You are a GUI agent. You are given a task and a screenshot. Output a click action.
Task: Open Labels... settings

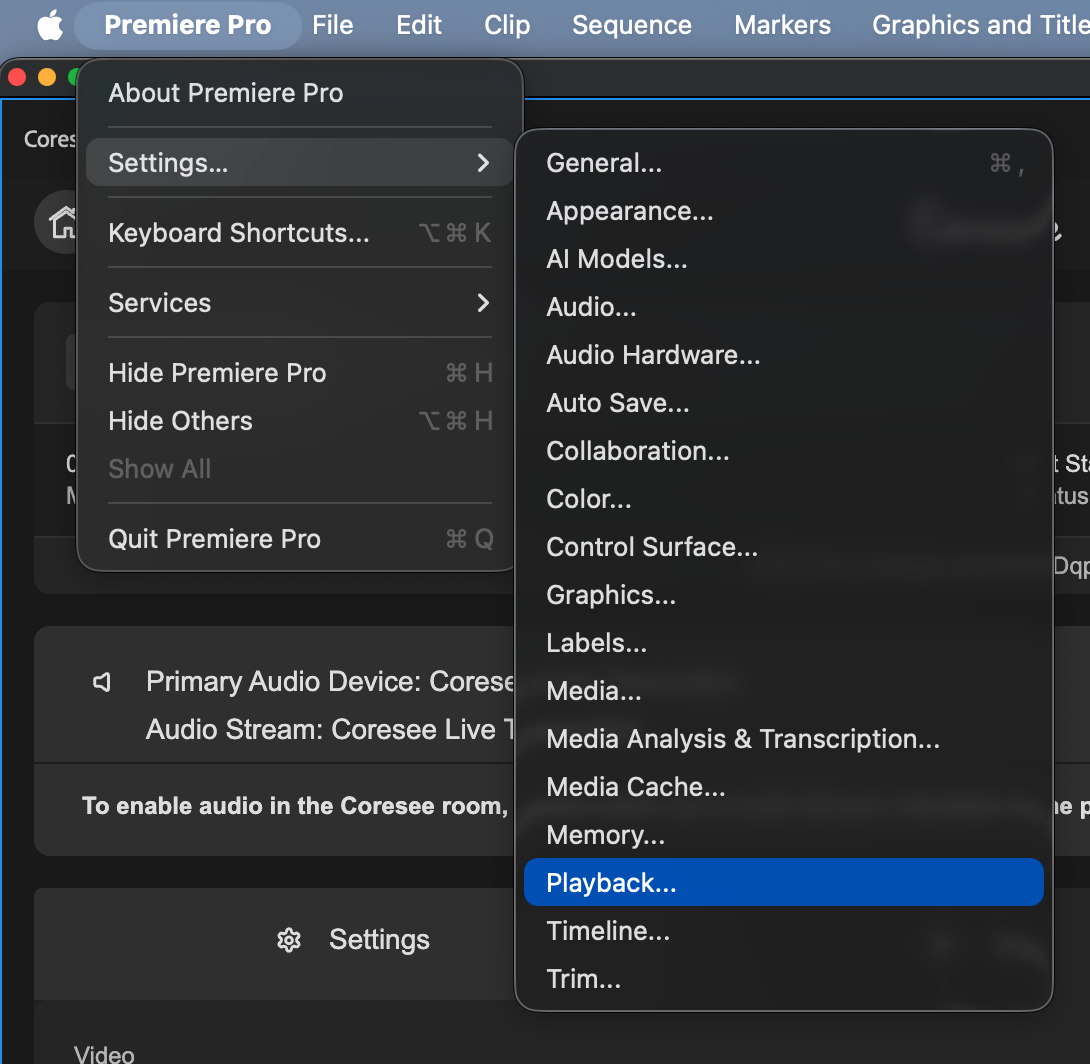[783, 643]
